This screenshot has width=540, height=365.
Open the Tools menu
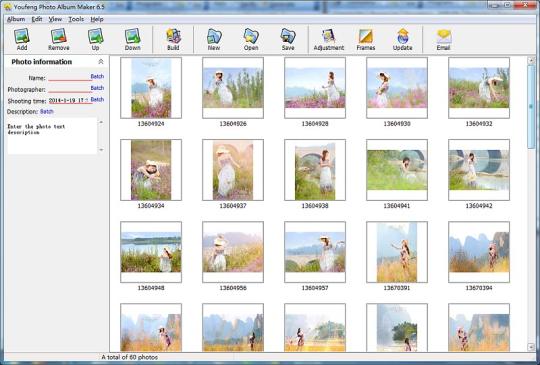[76, 19]
